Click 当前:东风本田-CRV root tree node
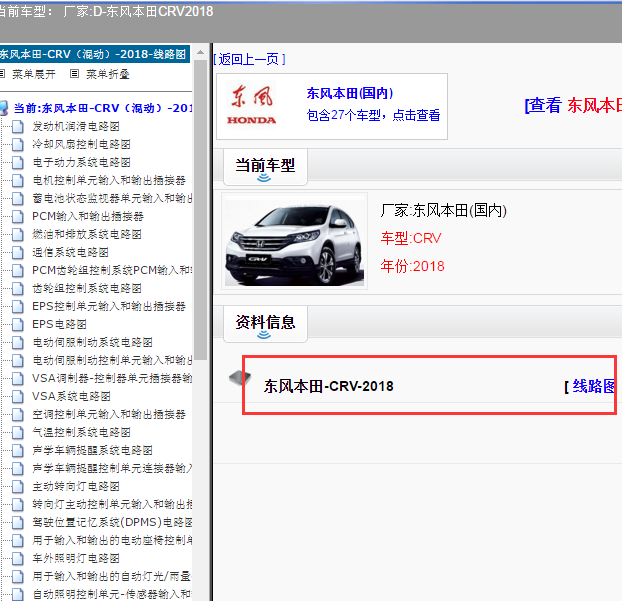The height and width of the screenshot is (601, 622). tap(103, 108)
